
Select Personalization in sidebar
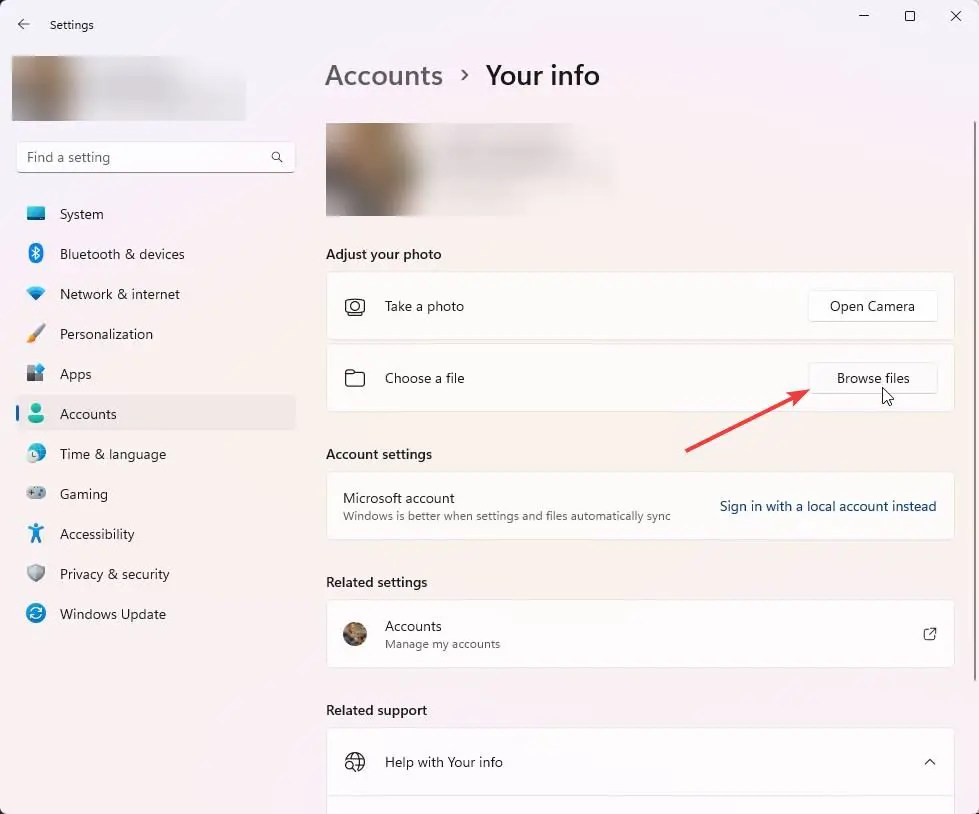point(156,333)
